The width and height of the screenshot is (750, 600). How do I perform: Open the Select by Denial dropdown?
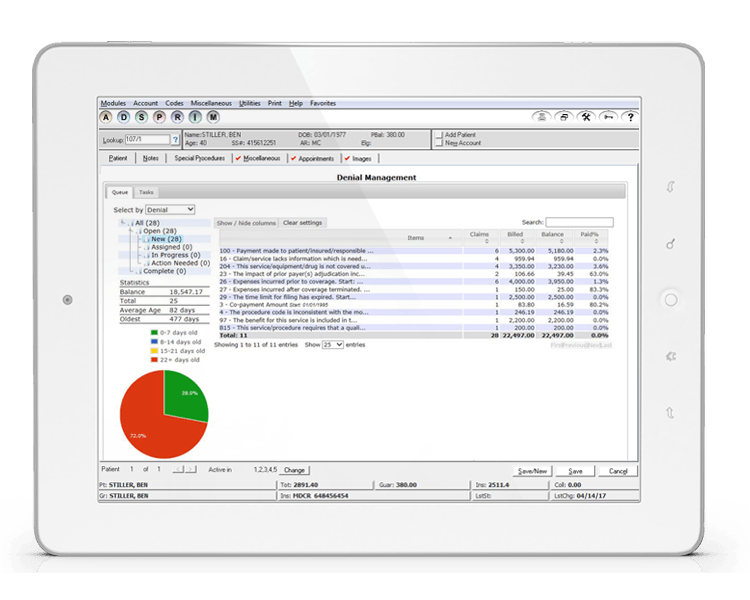[x=170, y=210]
